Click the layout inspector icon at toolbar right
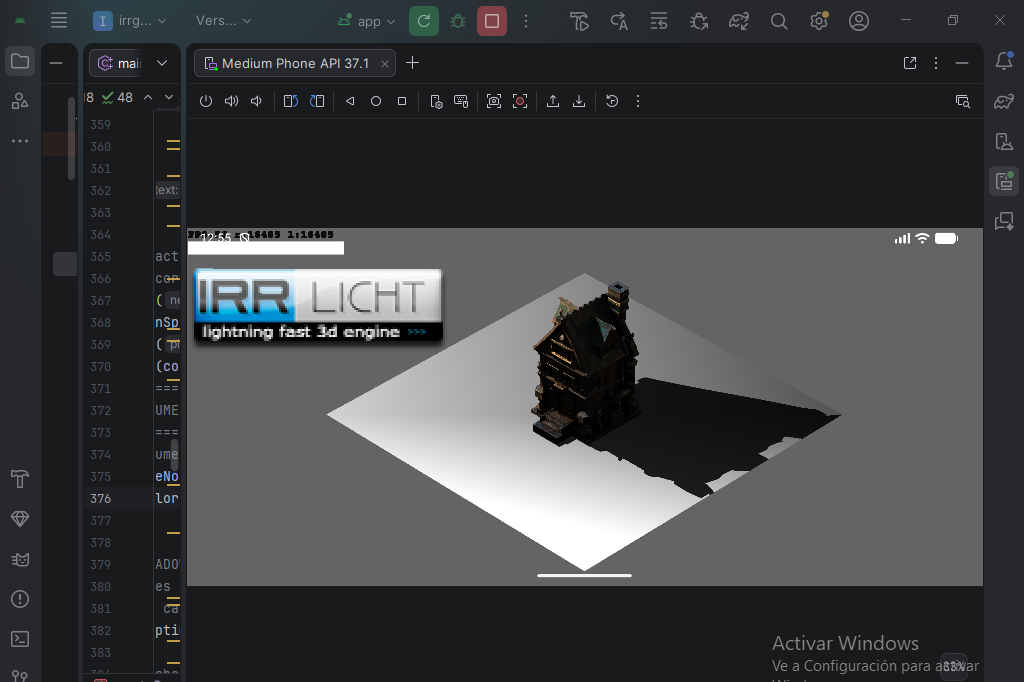 [x=963, y=101]
